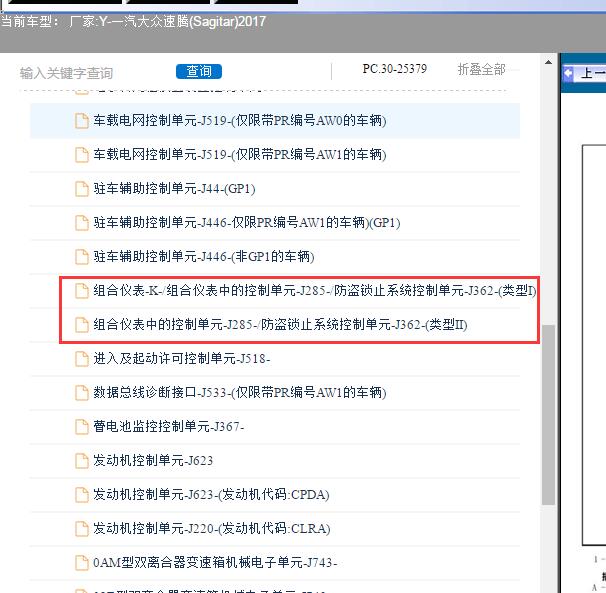The height and width of the screenshot is (593, 606).
Task: Click document icon beside 0AM J743 row
Action: 82,563
